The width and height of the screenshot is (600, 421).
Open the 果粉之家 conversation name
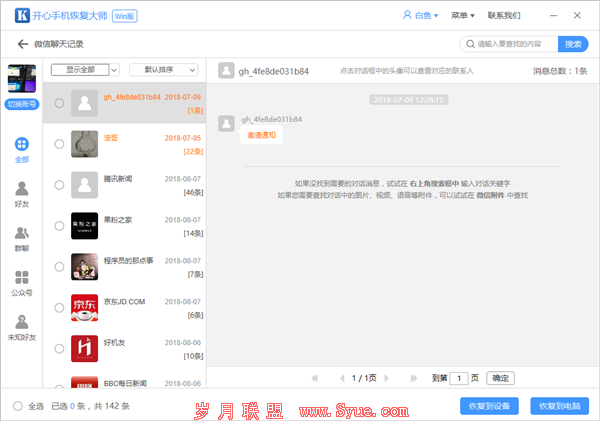click(118, 220)
